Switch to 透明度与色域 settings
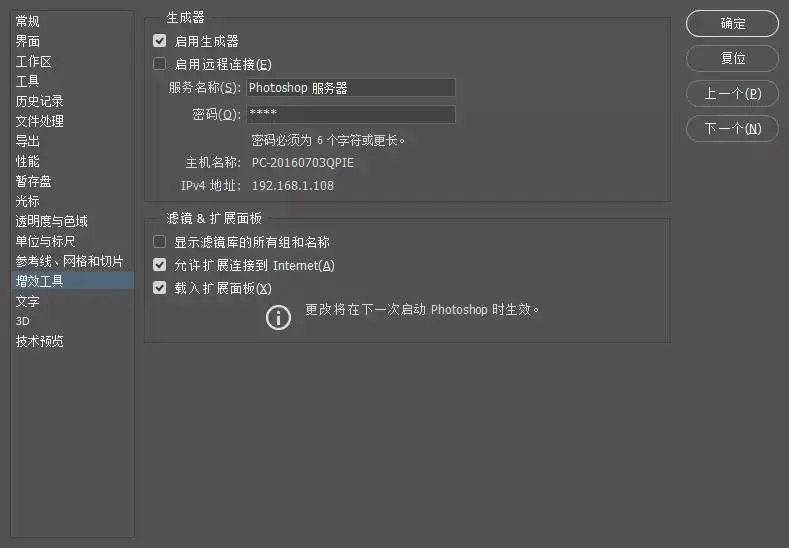 point(52,221)
